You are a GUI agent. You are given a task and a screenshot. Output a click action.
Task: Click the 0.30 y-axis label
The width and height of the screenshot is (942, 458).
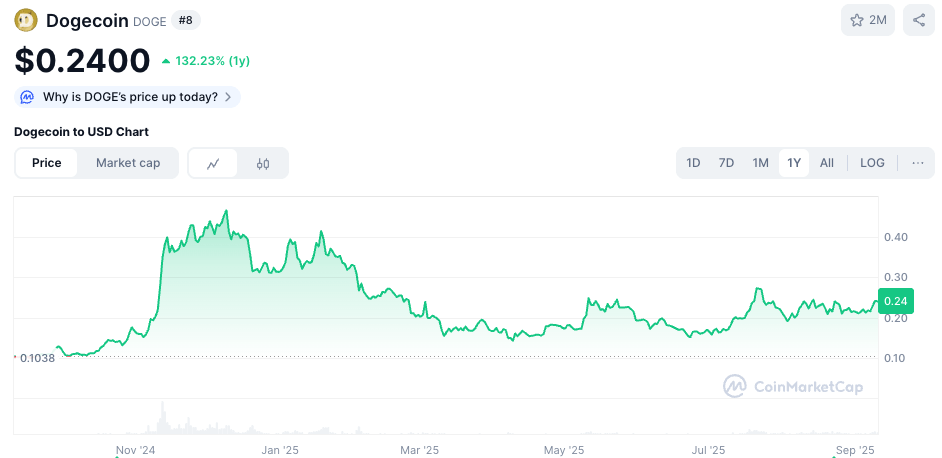[896, 278]
